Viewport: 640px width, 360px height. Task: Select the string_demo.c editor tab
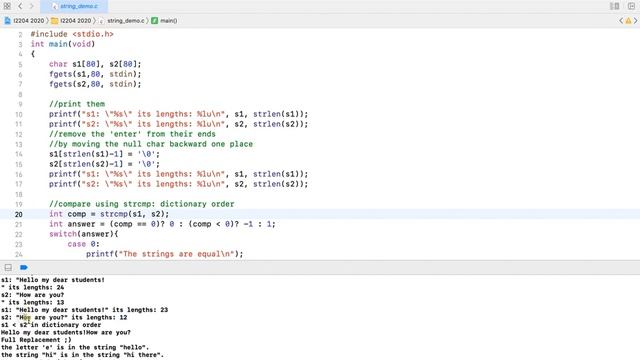click(75, 6)
